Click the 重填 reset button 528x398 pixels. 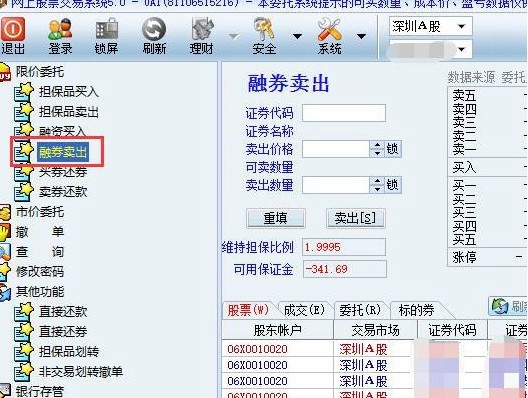click(276, 218)
